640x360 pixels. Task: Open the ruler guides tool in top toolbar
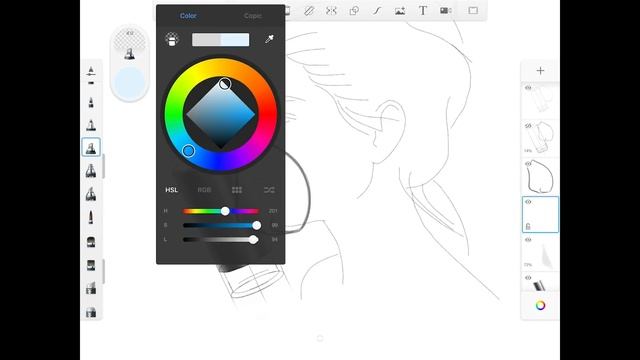(309, 11)
